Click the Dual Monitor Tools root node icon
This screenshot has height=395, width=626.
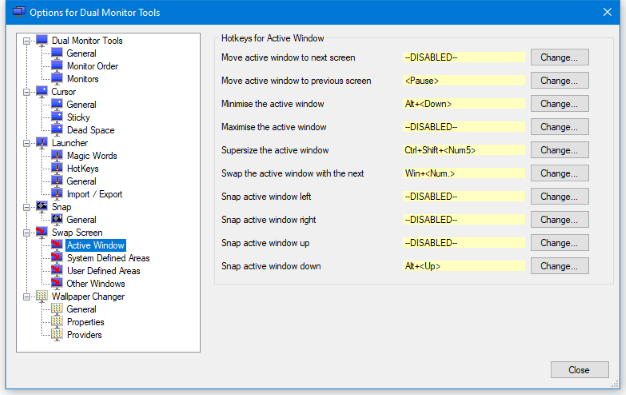[42, 40]
